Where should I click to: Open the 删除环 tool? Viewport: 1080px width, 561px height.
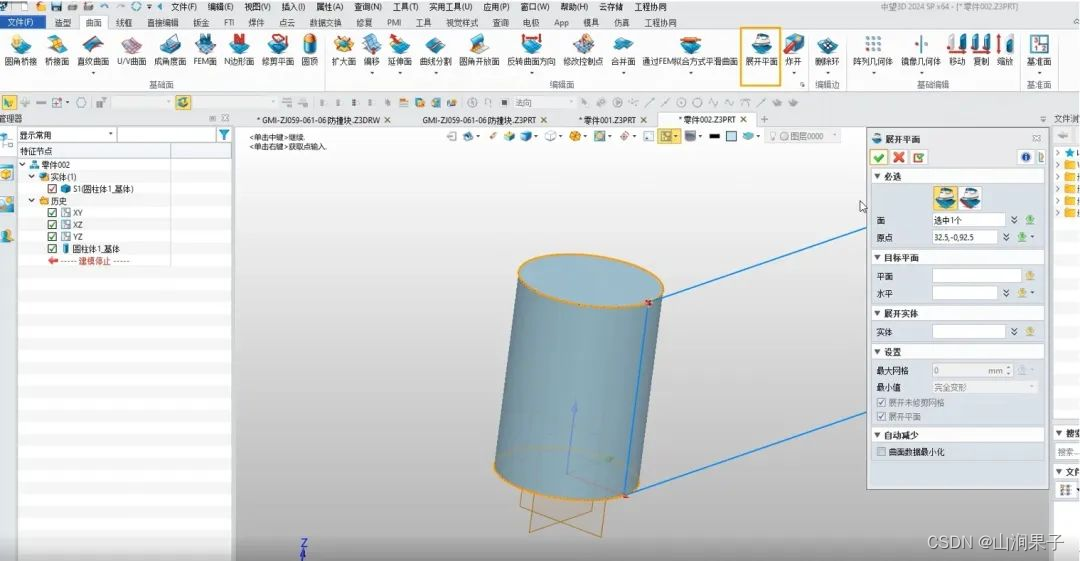tap(827, 50)
